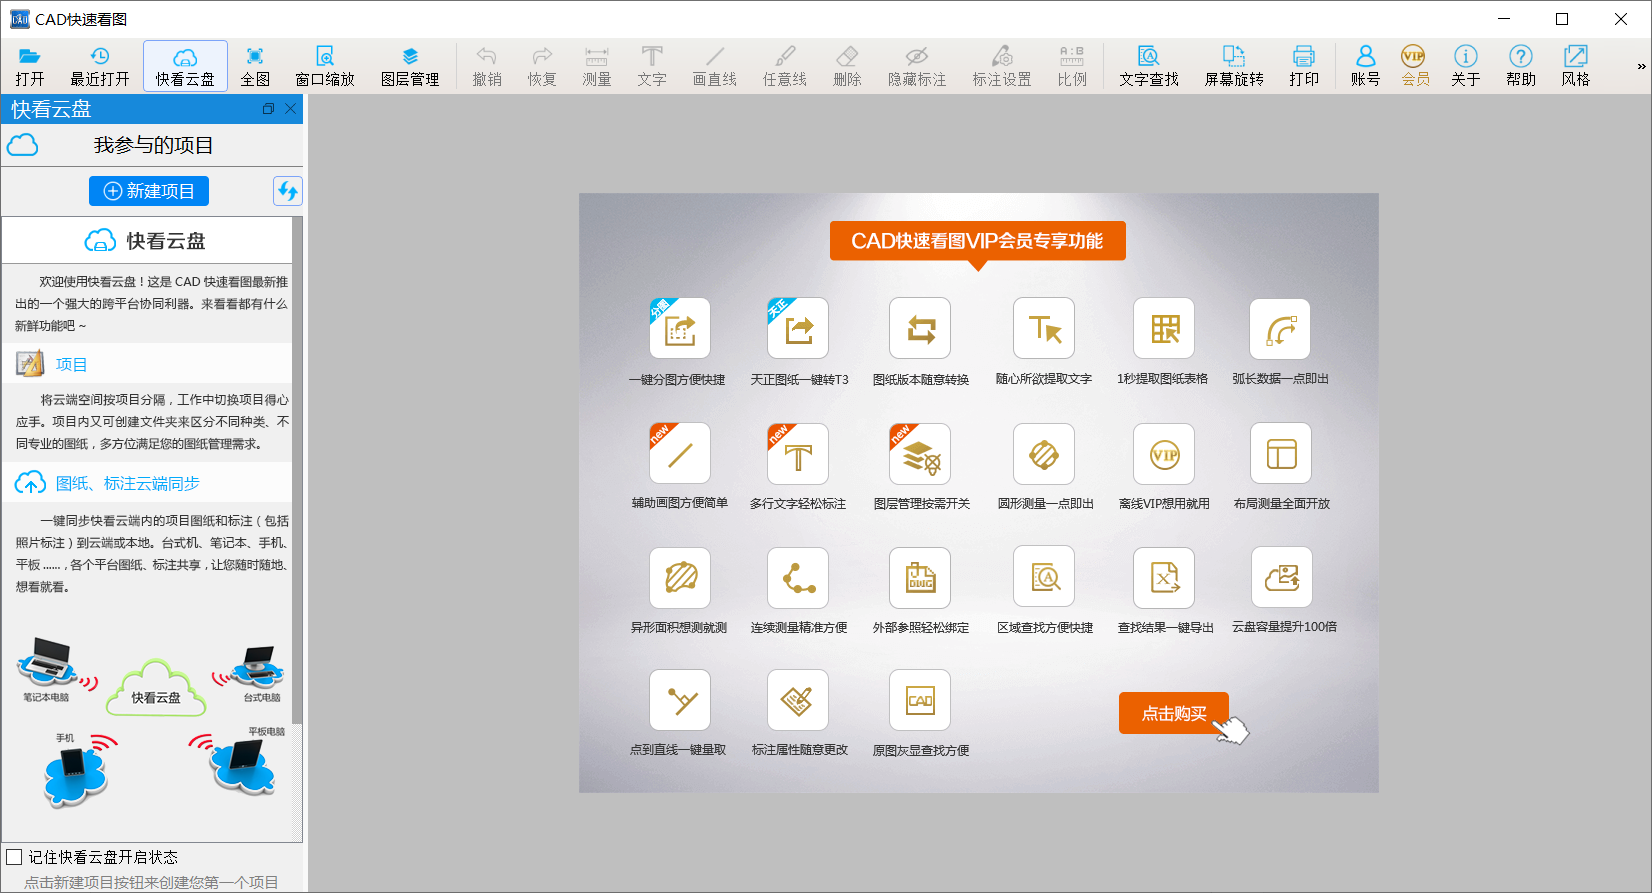
Task: Click the 区域查找方便快捷 feature icon
Action: pyautogui.click(x=1044, y=576)
